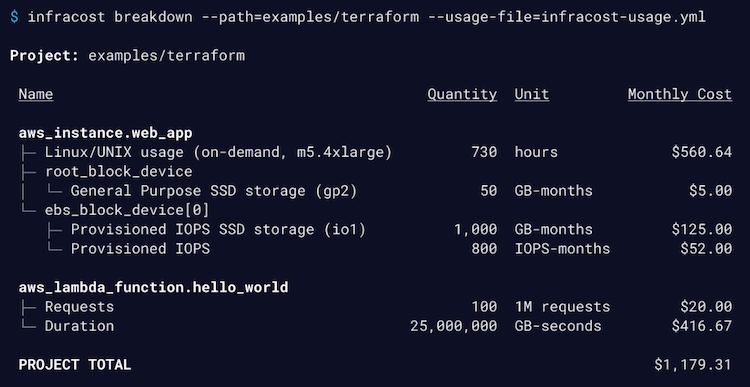The image size is (750, 387).
Task: Click the root_block_device tree node
Action: [x=119, y=171]
